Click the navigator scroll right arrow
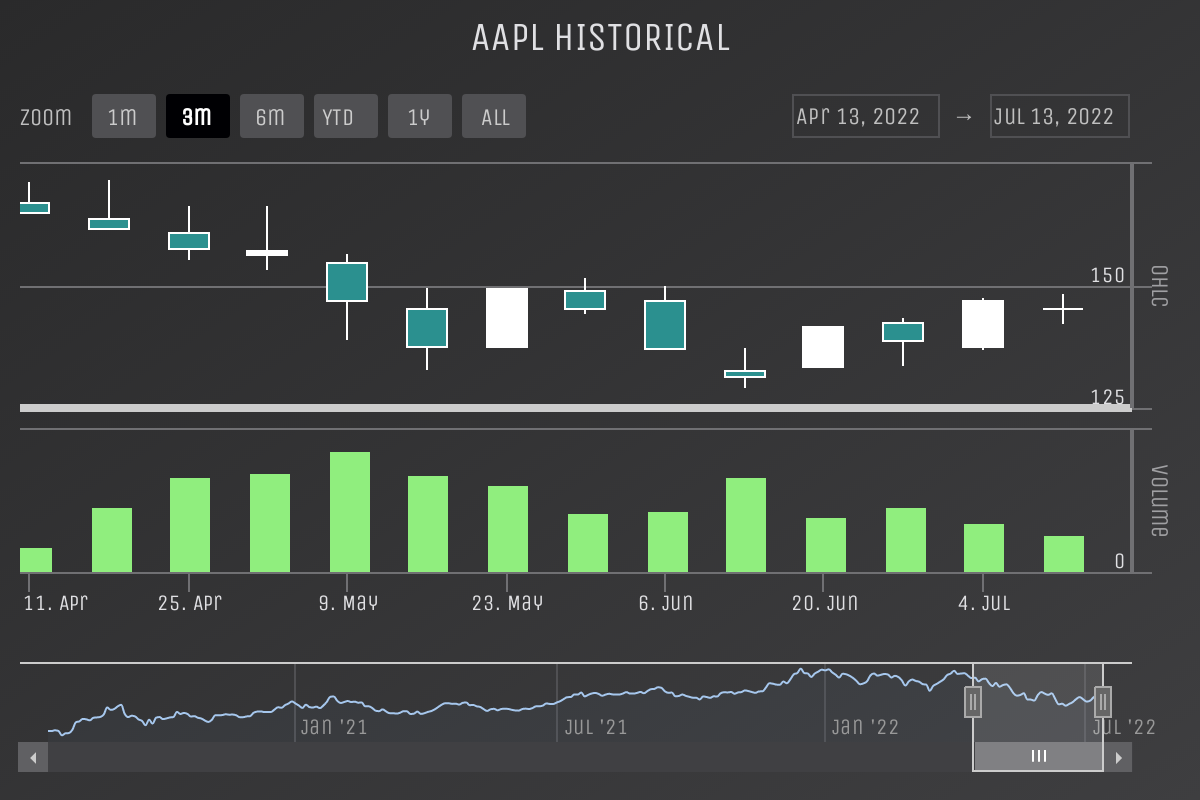The height and width of the screenshot is (800, 1200). coord(1118,757)
